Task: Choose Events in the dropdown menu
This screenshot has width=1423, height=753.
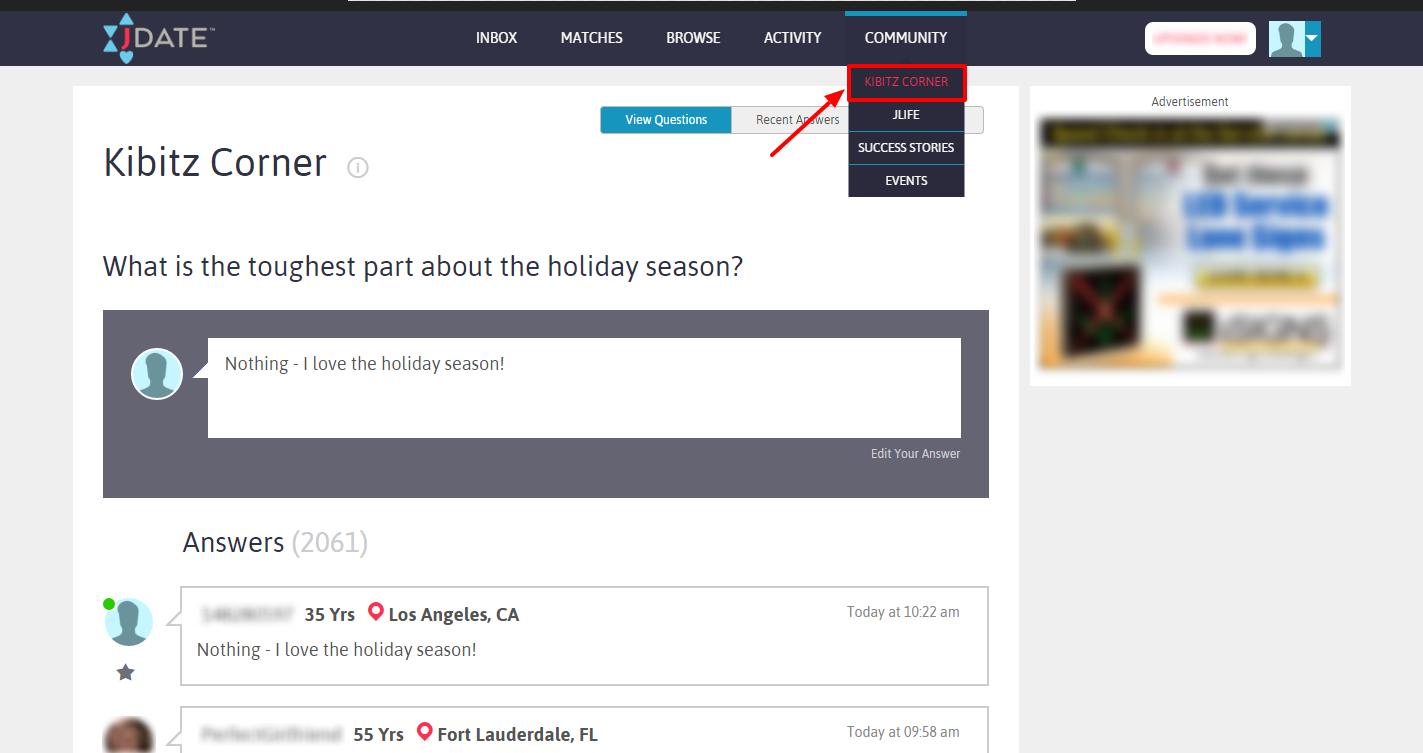Action: (906, 181)
